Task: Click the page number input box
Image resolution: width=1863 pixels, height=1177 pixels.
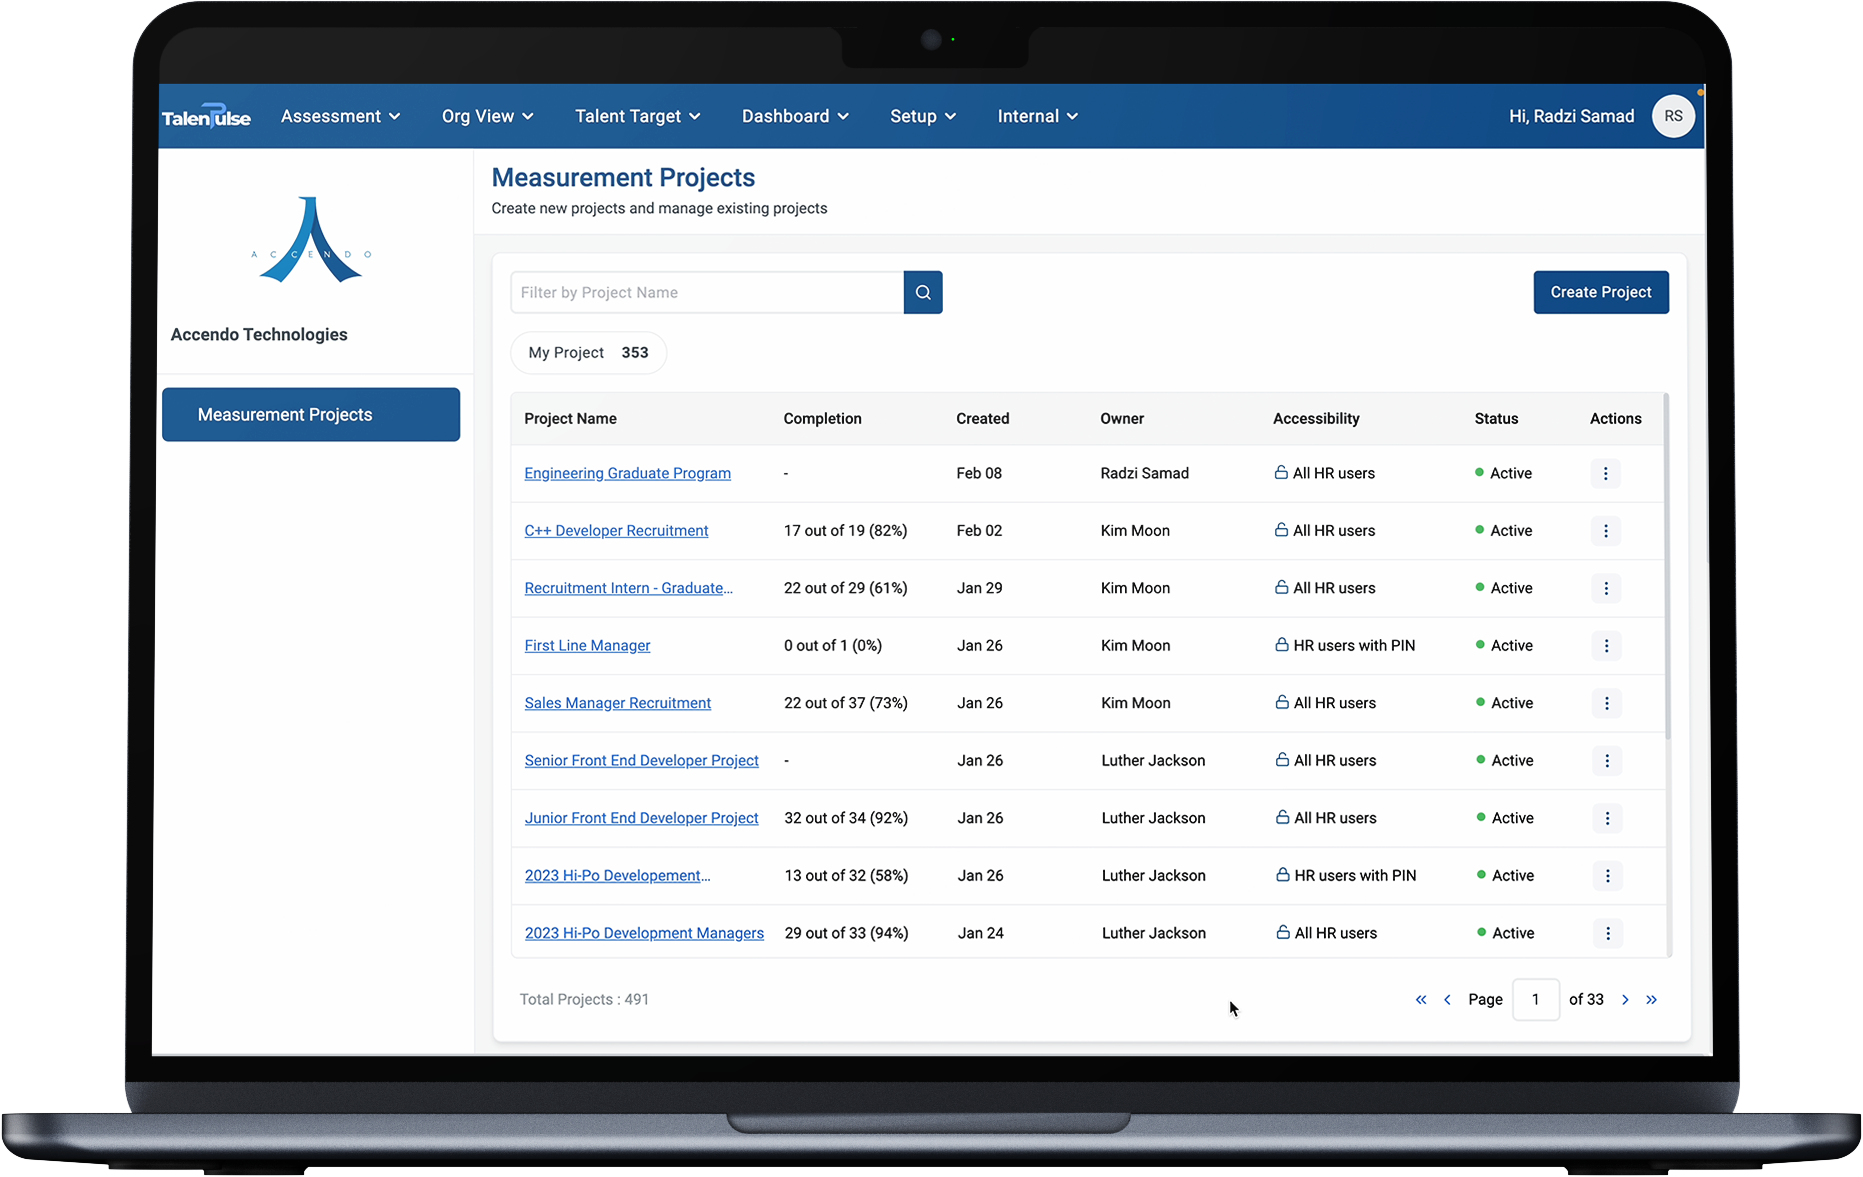Action: click(x=1536, y=1000)
